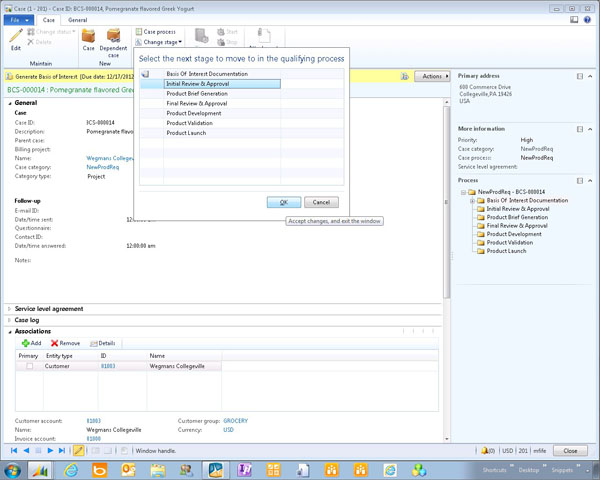Click the More information pane options icon
600x480 pixels.
click(x=580, y=129)
